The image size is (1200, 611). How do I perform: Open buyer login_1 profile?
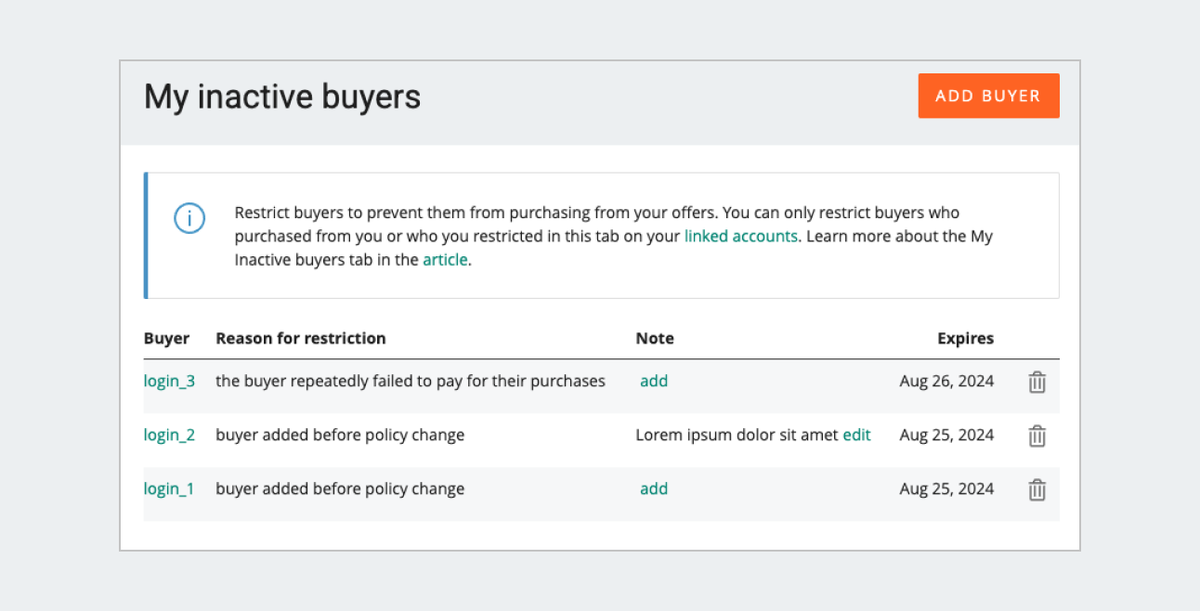click(169, 489)
